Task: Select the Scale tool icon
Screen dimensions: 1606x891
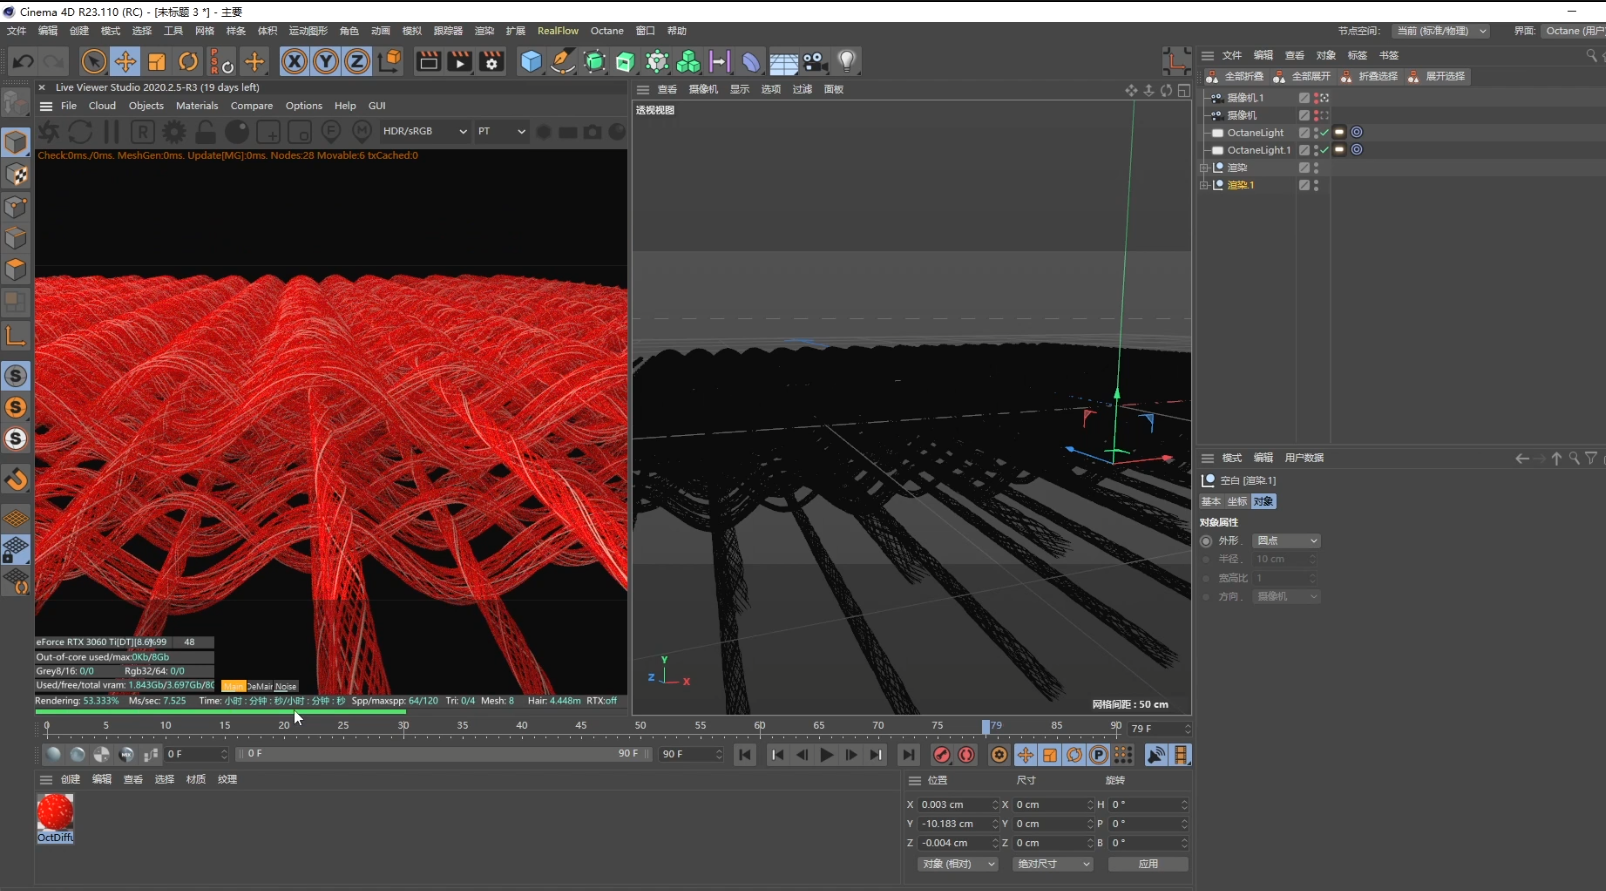Action: point(157,62)
